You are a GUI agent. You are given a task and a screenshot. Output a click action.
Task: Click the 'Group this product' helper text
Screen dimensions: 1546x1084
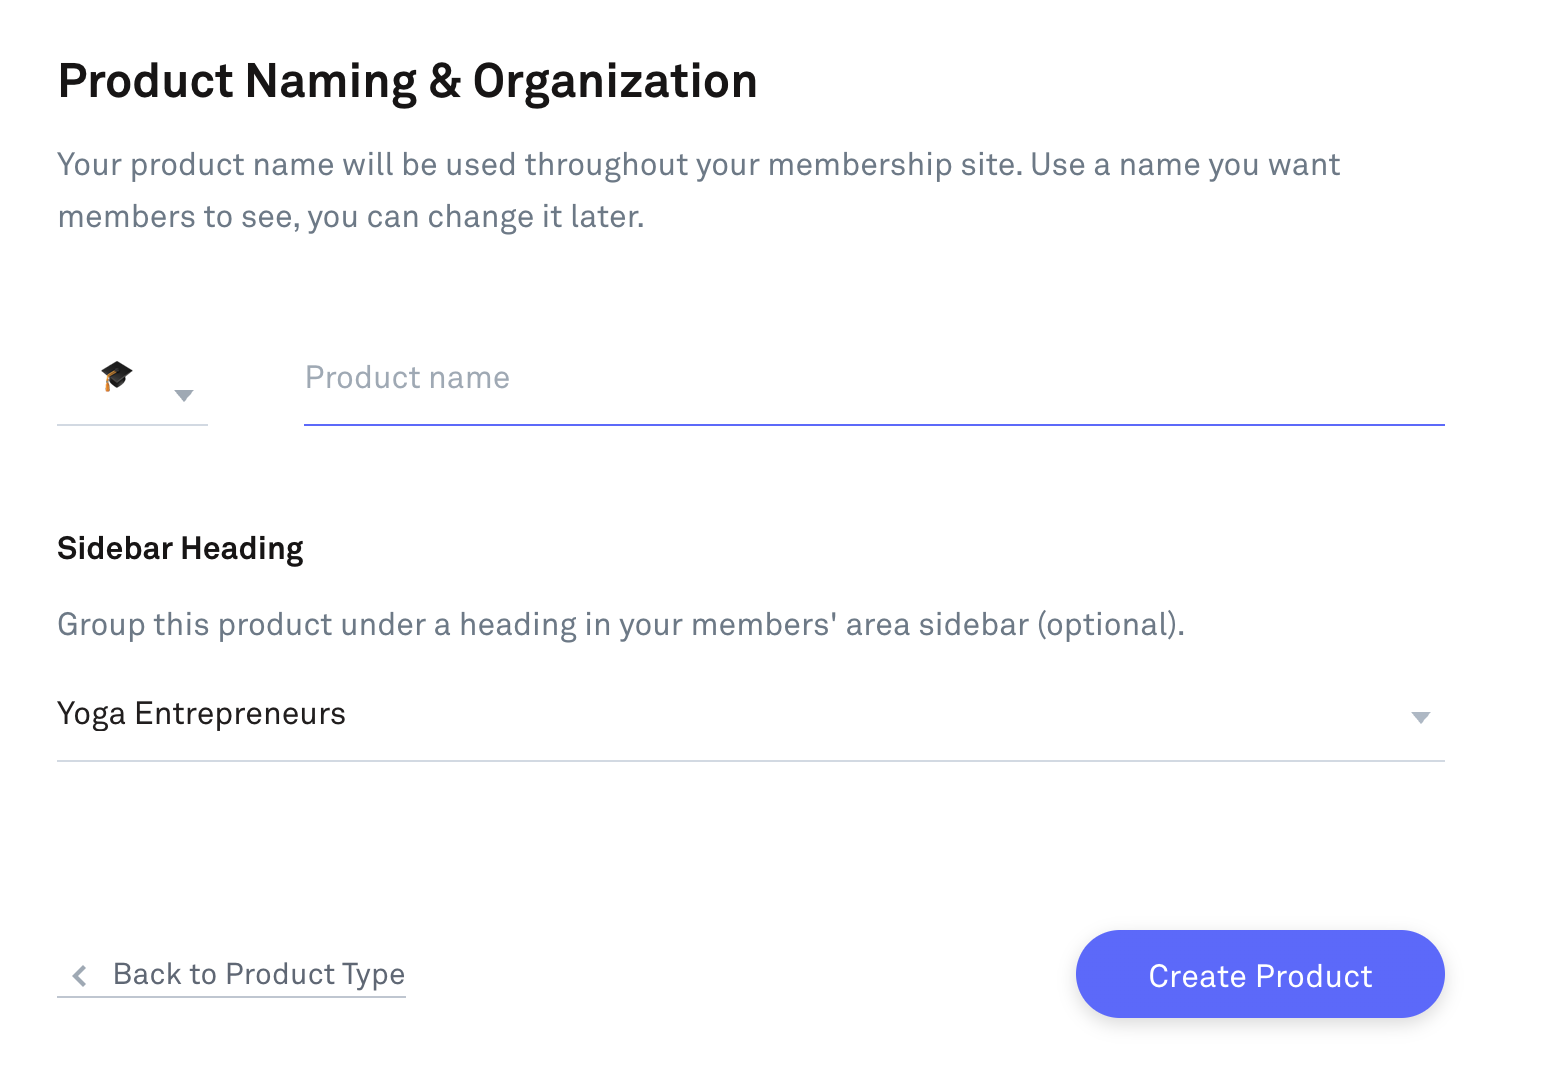click(x=620, y=625)
